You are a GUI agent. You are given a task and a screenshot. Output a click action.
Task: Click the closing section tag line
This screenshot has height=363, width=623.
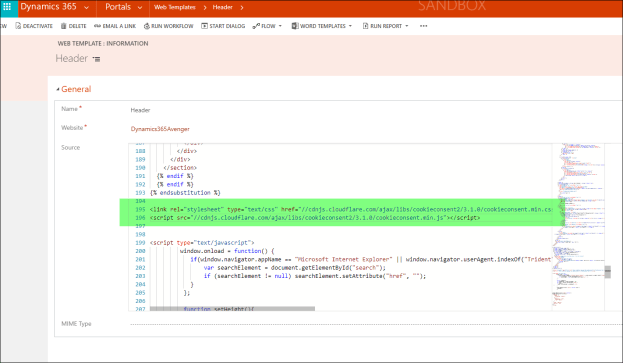[180, 168]
